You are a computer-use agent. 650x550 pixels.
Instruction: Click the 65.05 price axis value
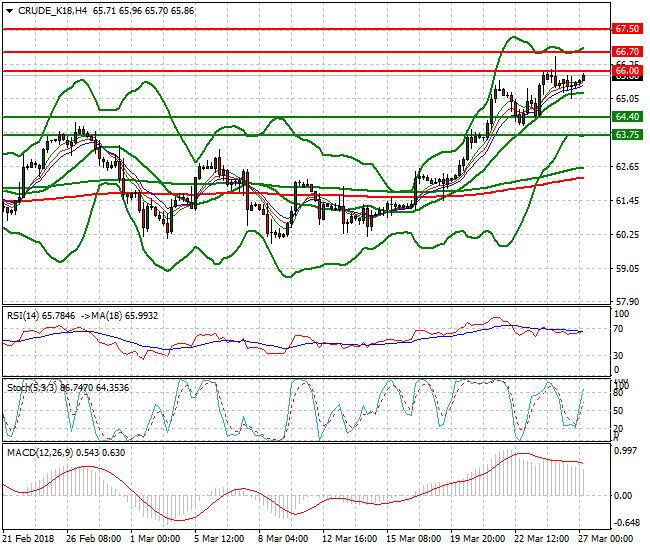(x=627, y=99)
